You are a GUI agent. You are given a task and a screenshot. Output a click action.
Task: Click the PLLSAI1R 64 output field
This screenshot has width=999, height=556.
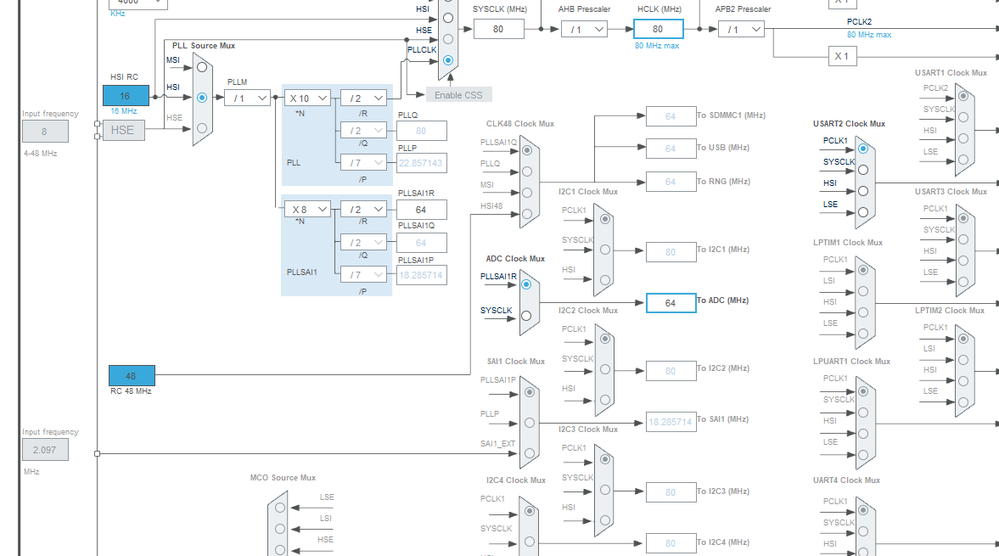(421, 210)
